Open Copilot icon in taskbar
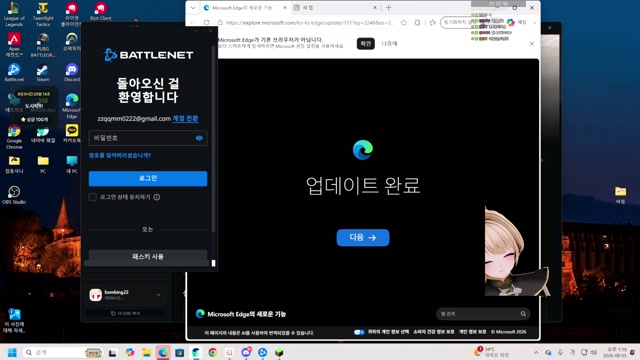Screen dimensions: 640x360 [x=130, y=352]
